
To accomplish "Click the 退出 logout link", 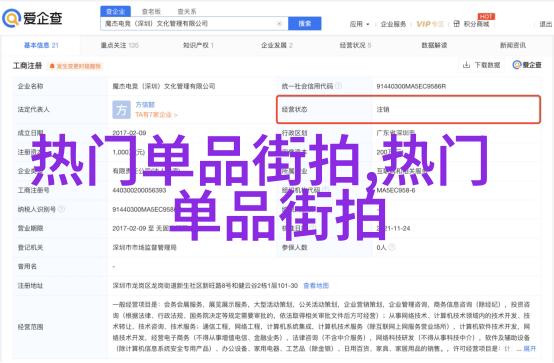I will (x=546, y=24).
